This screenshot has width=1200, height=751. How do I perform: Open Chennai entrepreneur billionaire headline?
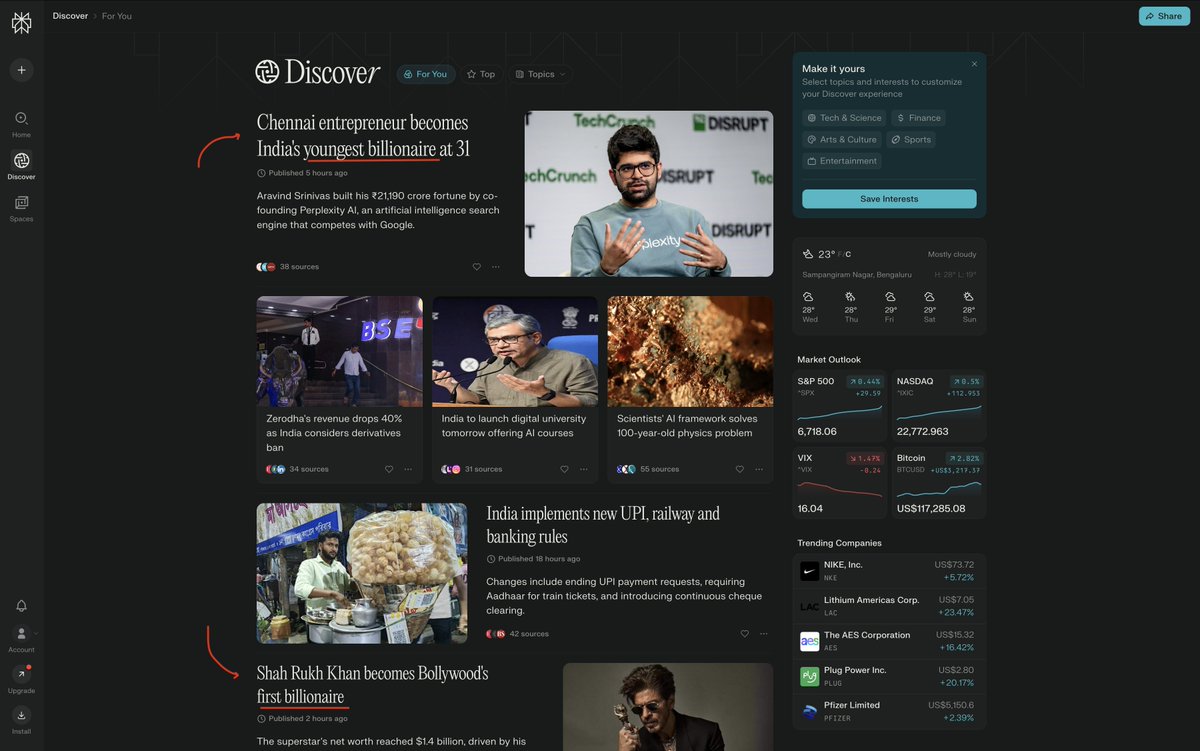[x=363, y=136]
